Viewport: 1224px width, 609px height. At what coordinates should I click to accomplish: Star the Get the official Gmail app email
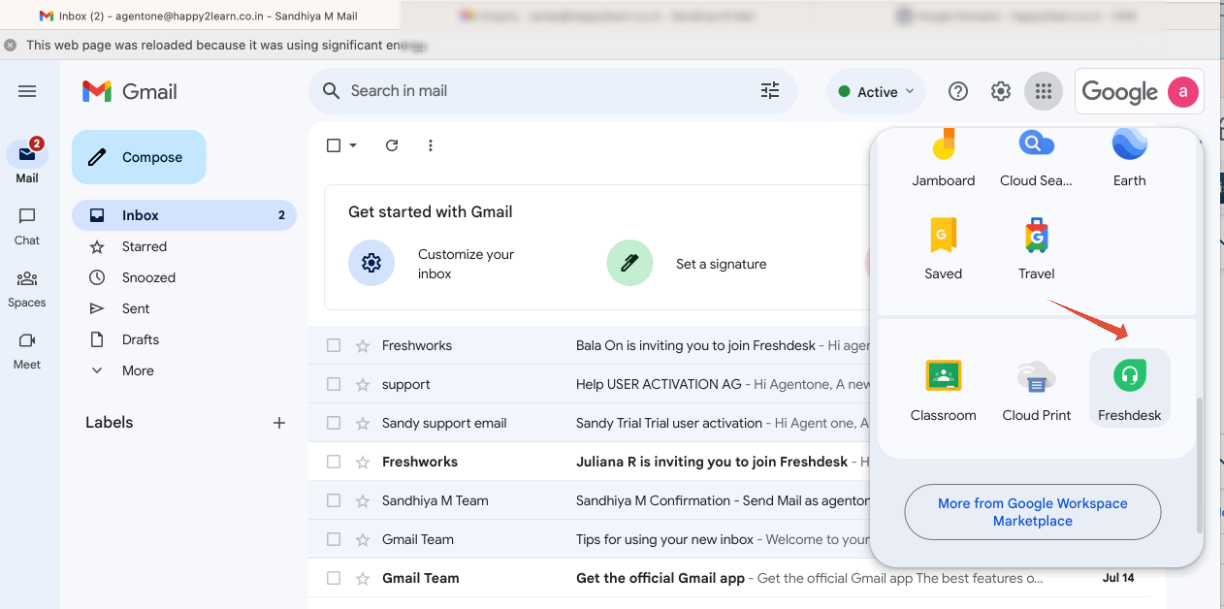[363, 578]
